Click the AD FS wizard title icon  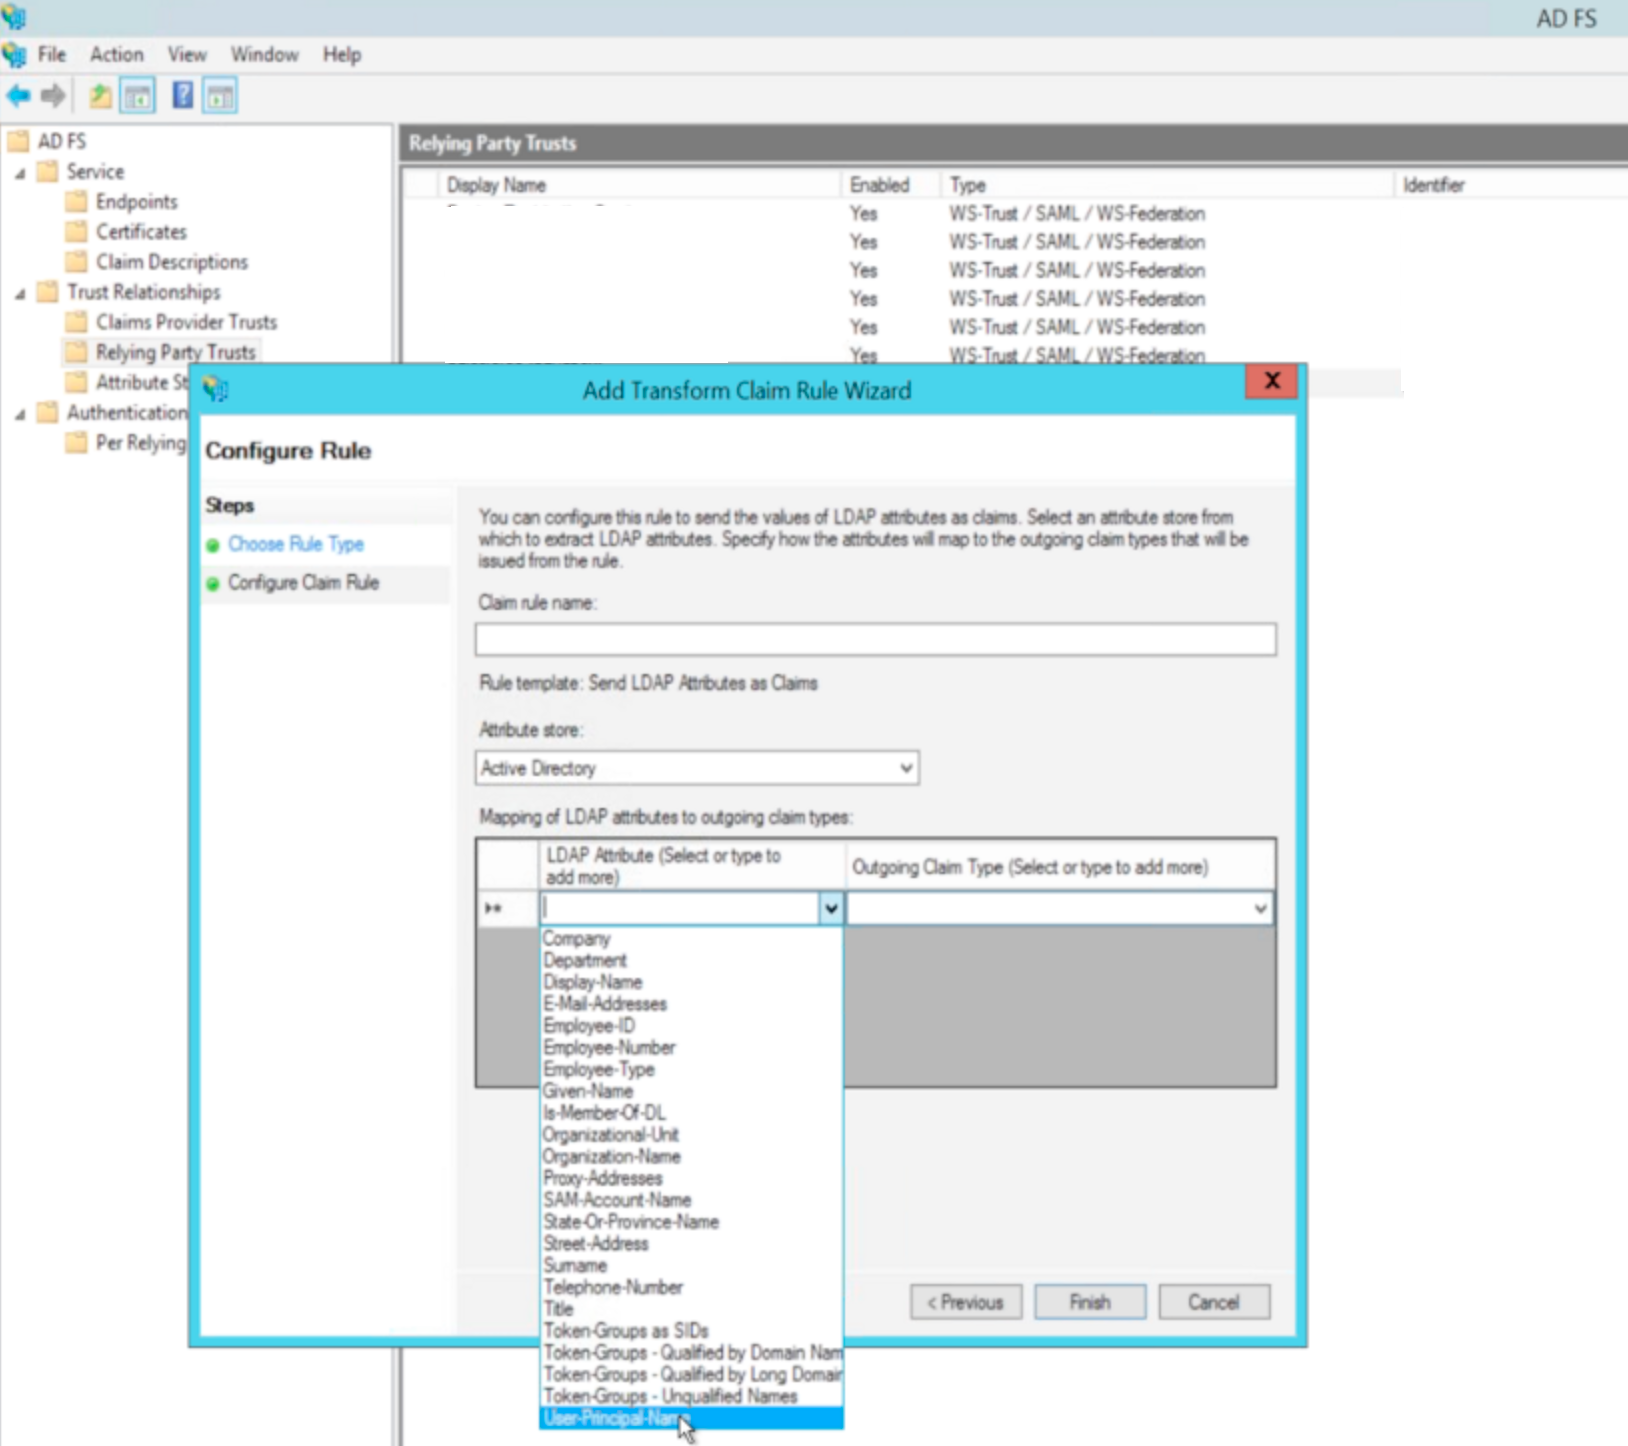tap(216, 389)
